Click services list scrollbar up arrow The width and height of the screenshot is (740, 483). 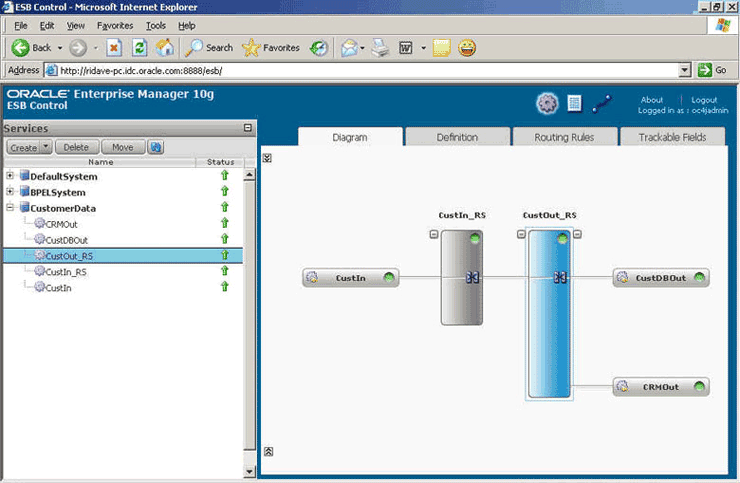click(250, 175)
